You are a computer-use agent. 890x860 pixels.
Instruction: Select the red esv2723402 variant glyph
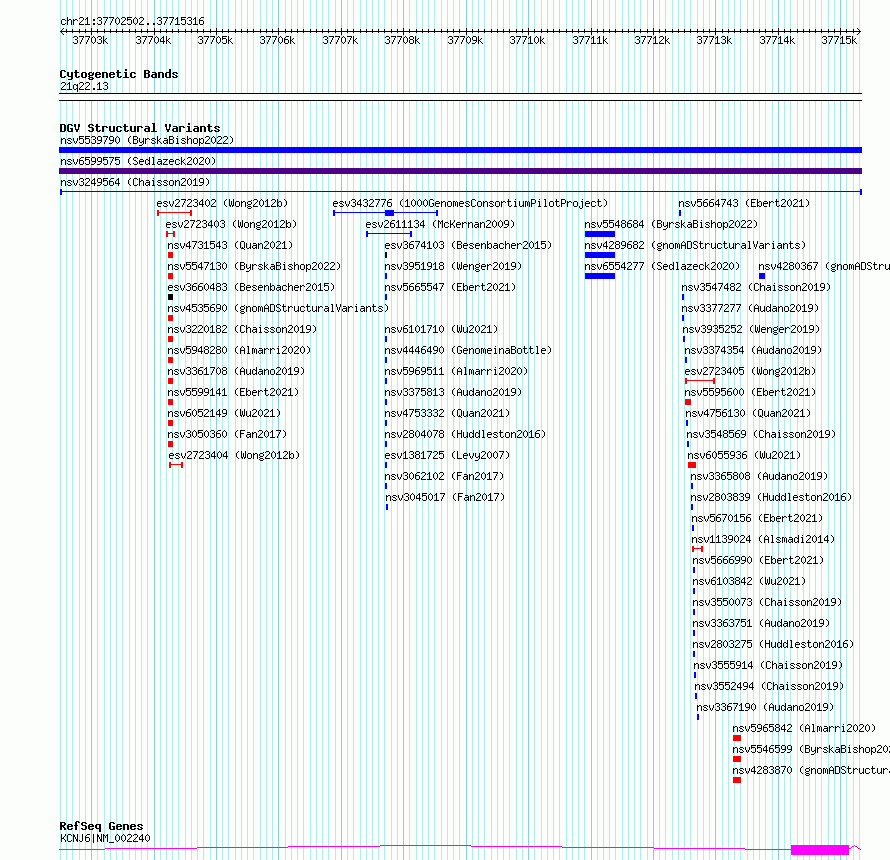(x=174, y=213)
